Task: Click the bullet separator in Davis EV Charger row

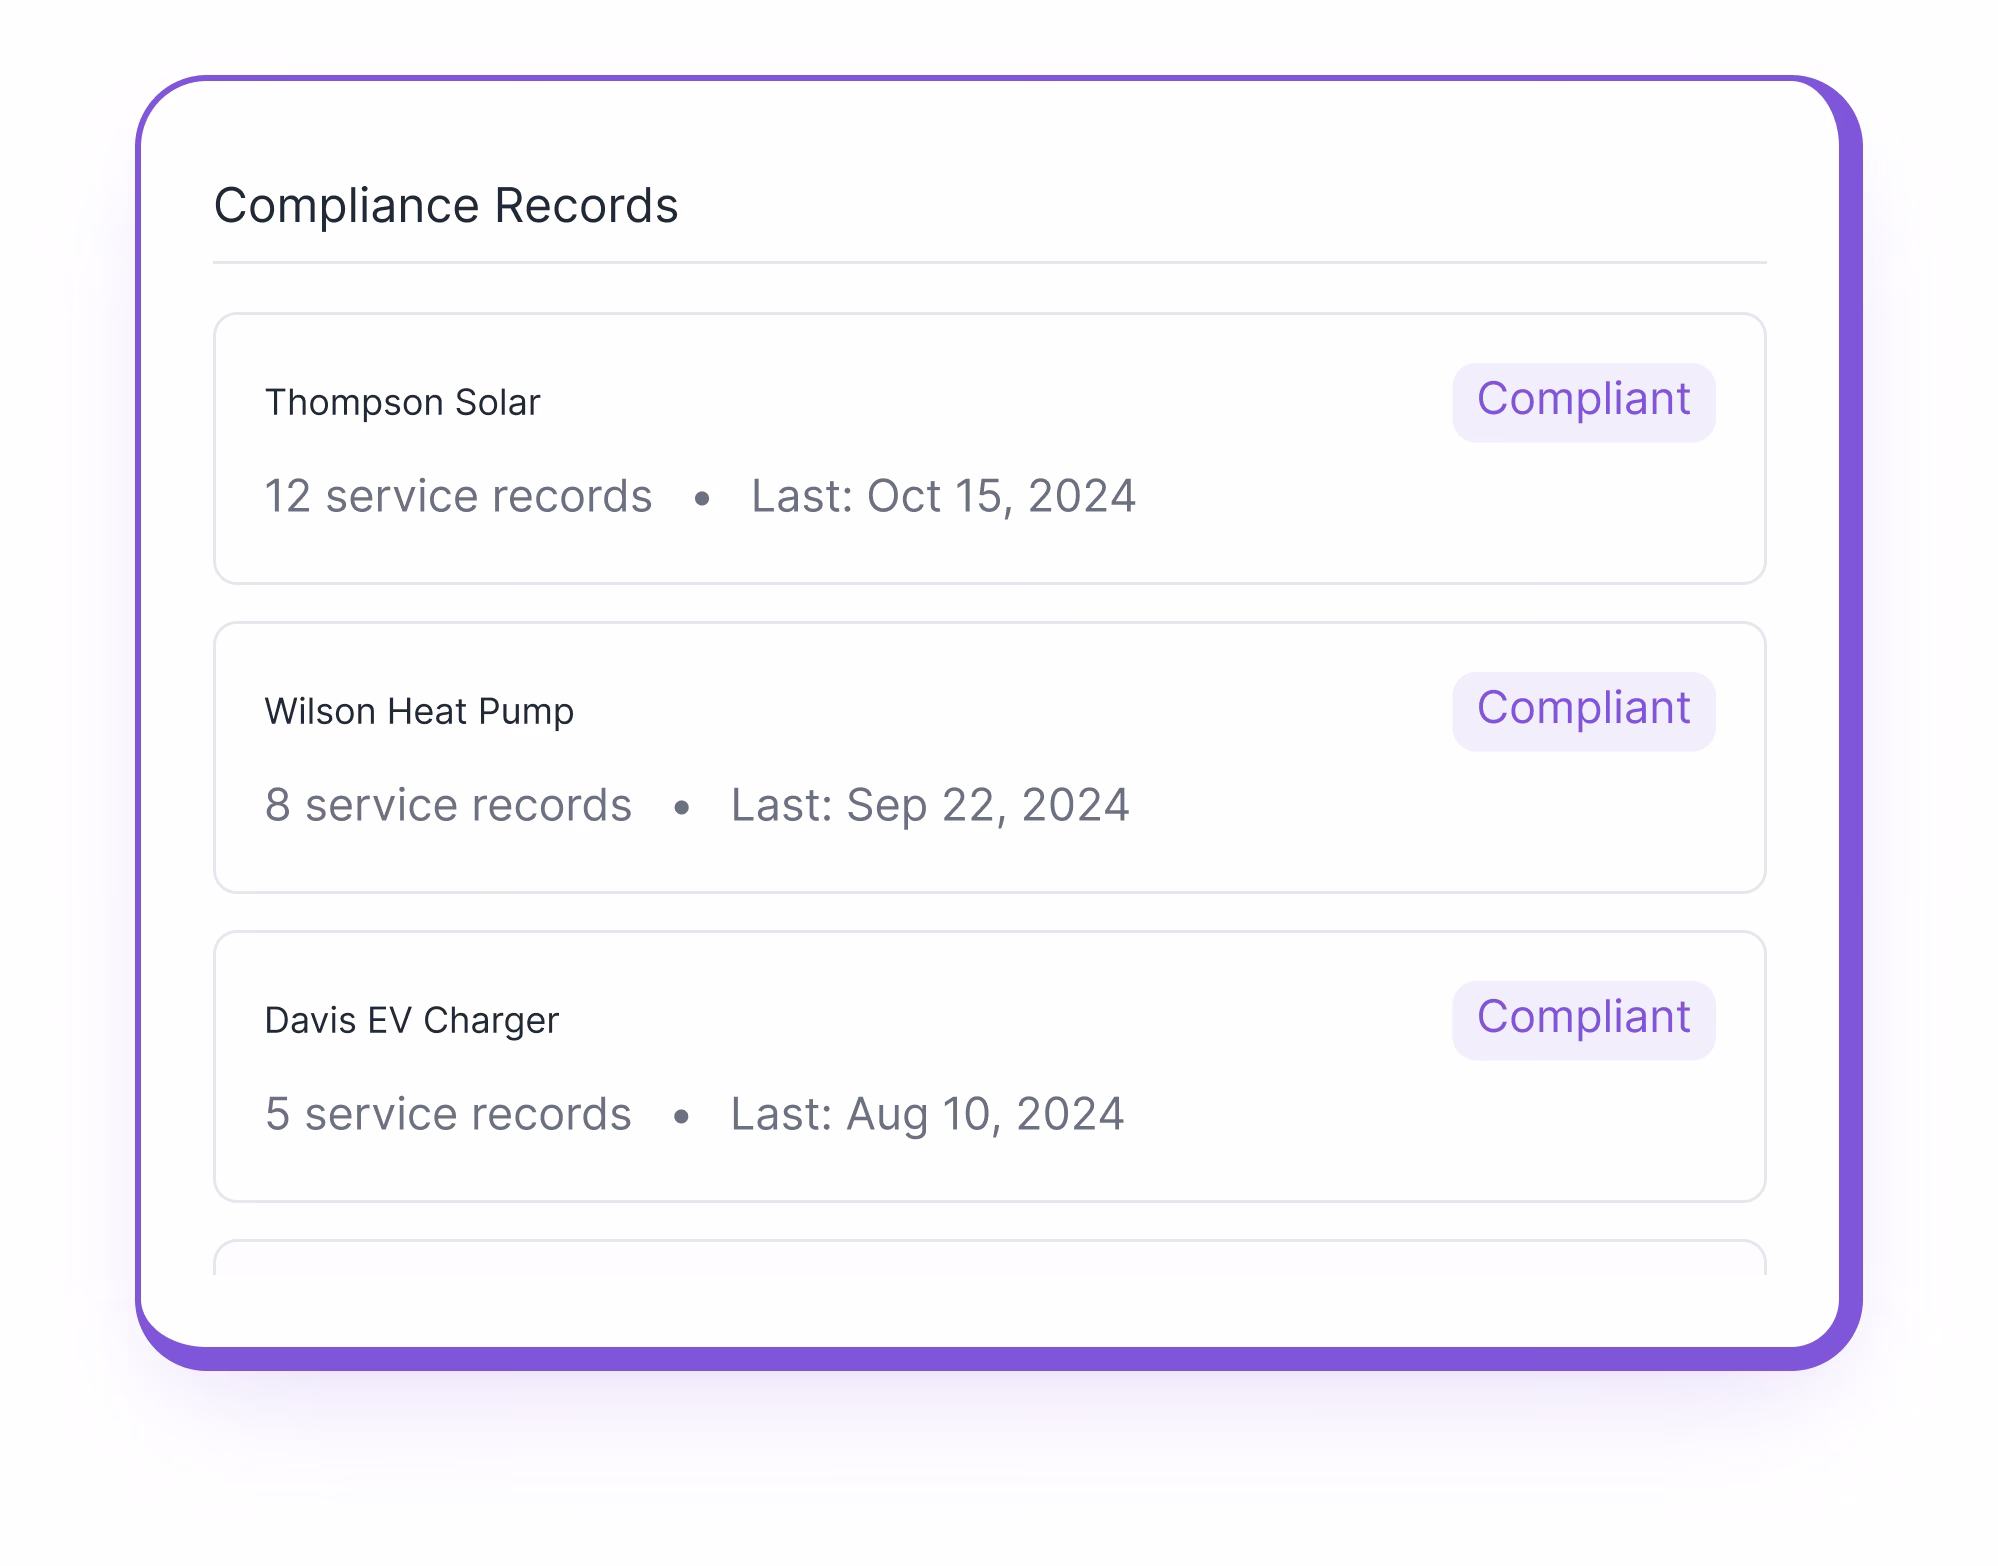Action: [x=683, y=1115]
